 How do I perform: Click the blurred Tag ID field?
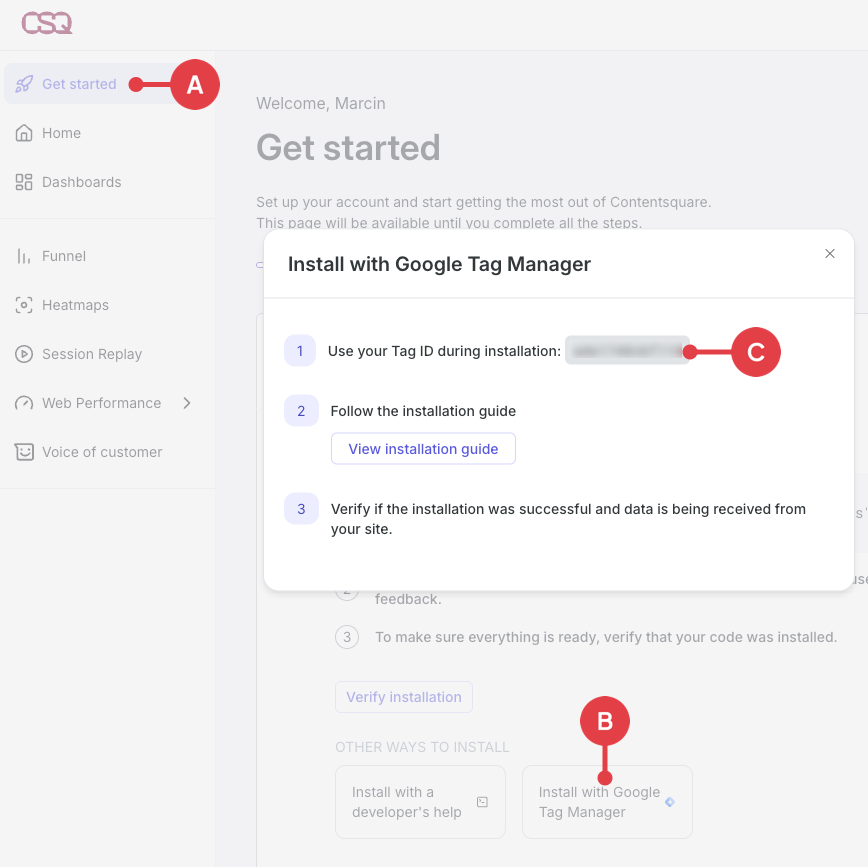point(627,350)
